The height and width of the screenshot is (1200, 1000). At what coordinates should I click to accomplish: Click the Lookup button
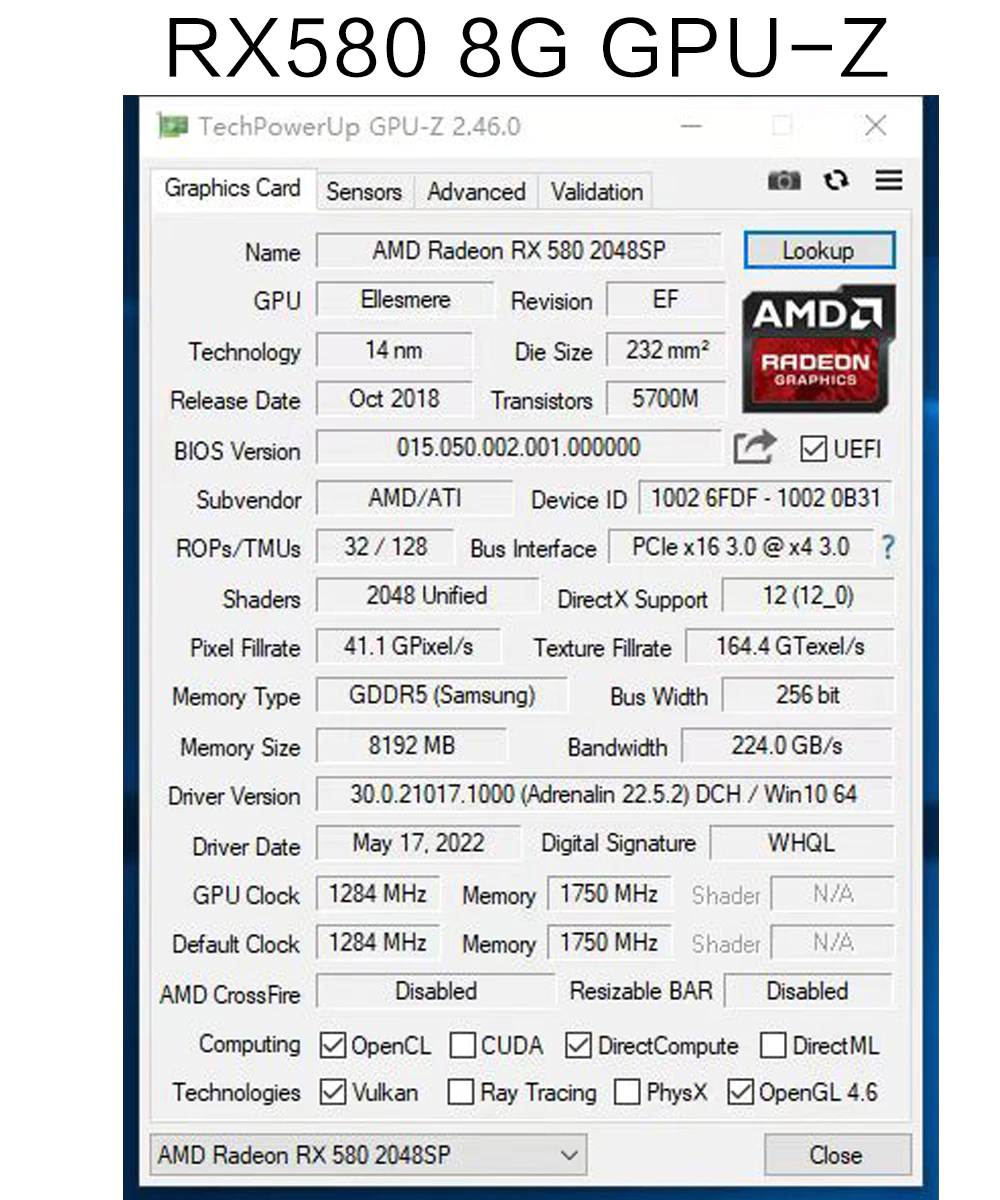point(818,250)
